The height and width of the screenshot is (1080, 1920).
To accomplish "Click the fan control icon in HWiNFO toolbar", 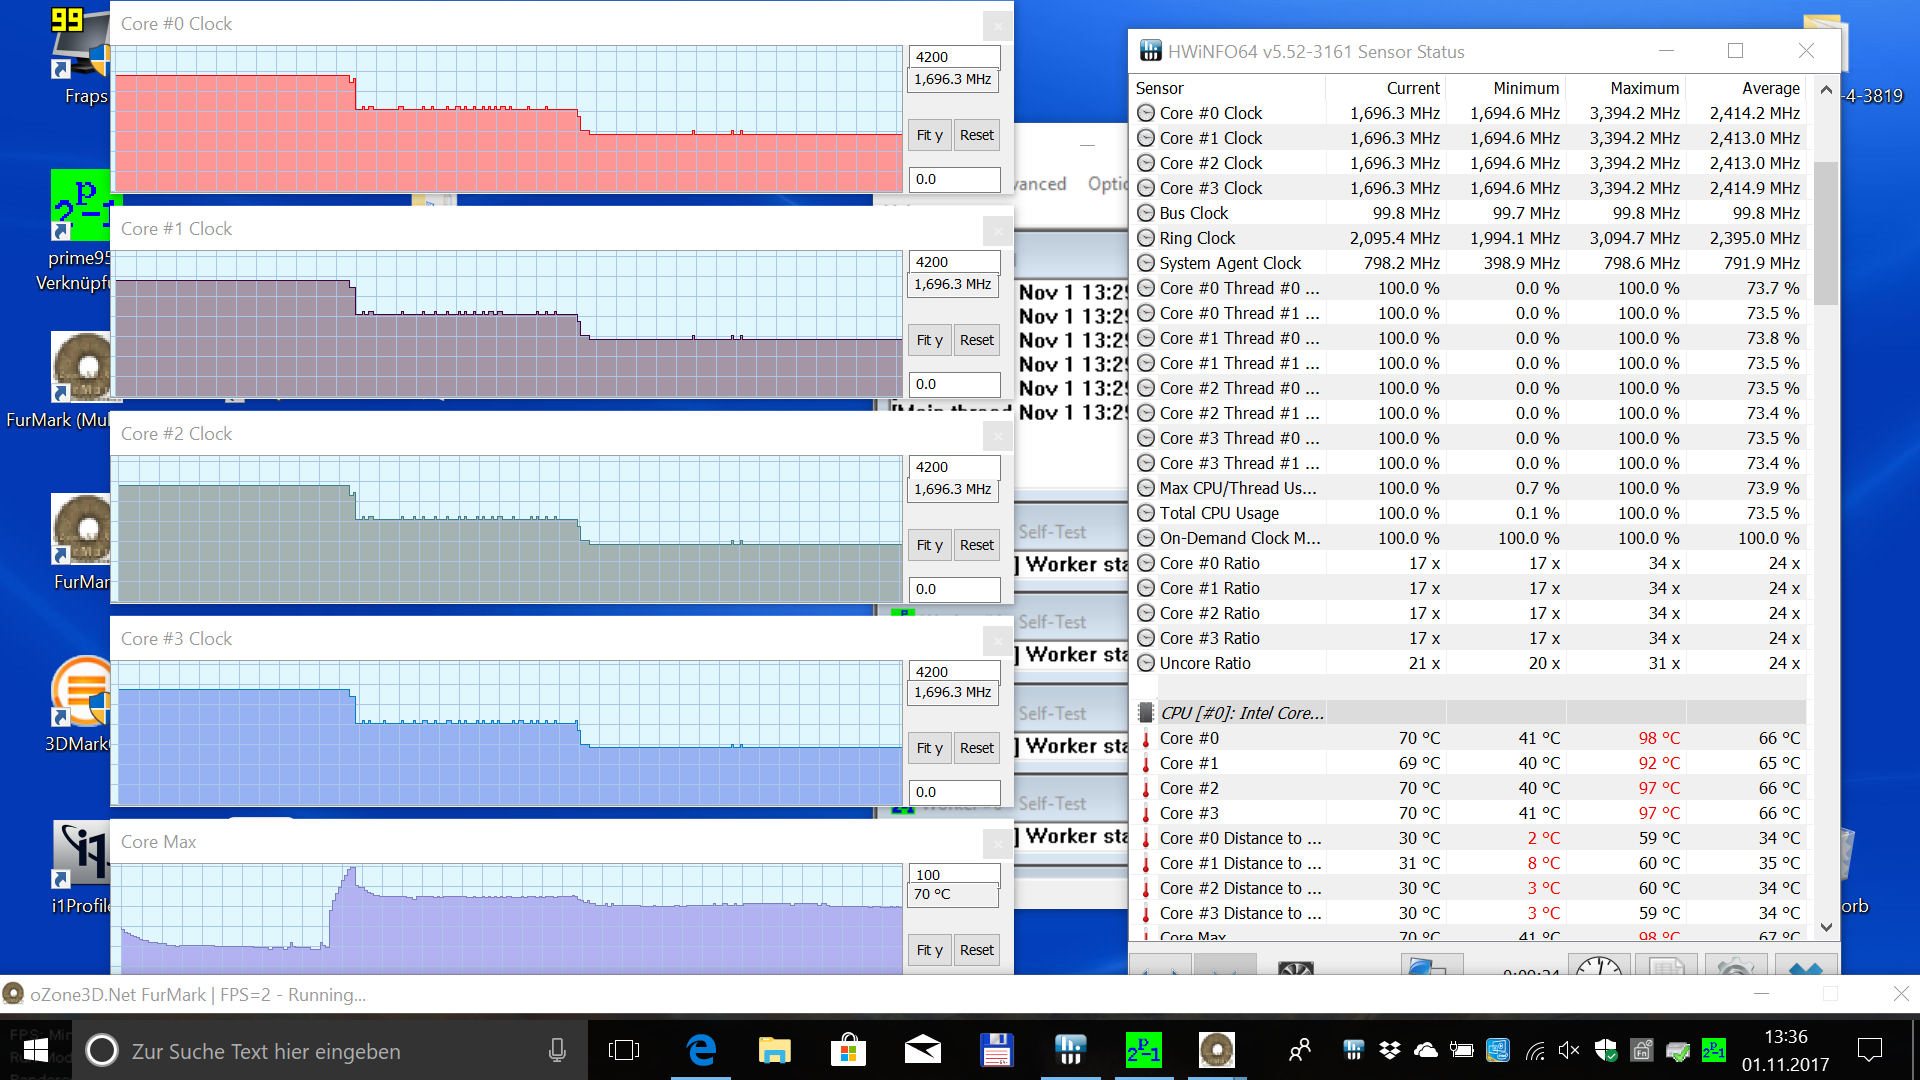I will click(1296, 968).
